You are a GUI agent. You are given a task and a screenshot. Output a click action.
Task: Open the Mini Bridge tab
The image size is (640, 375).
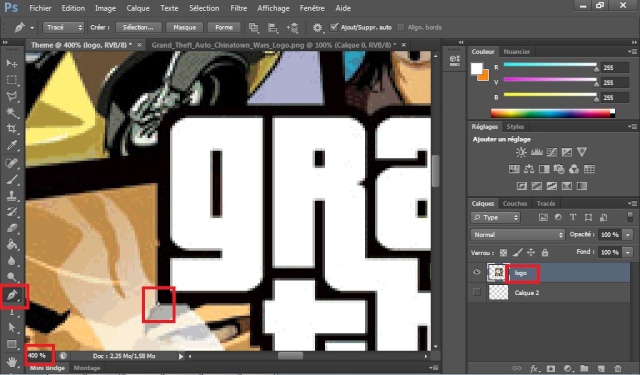48,368
